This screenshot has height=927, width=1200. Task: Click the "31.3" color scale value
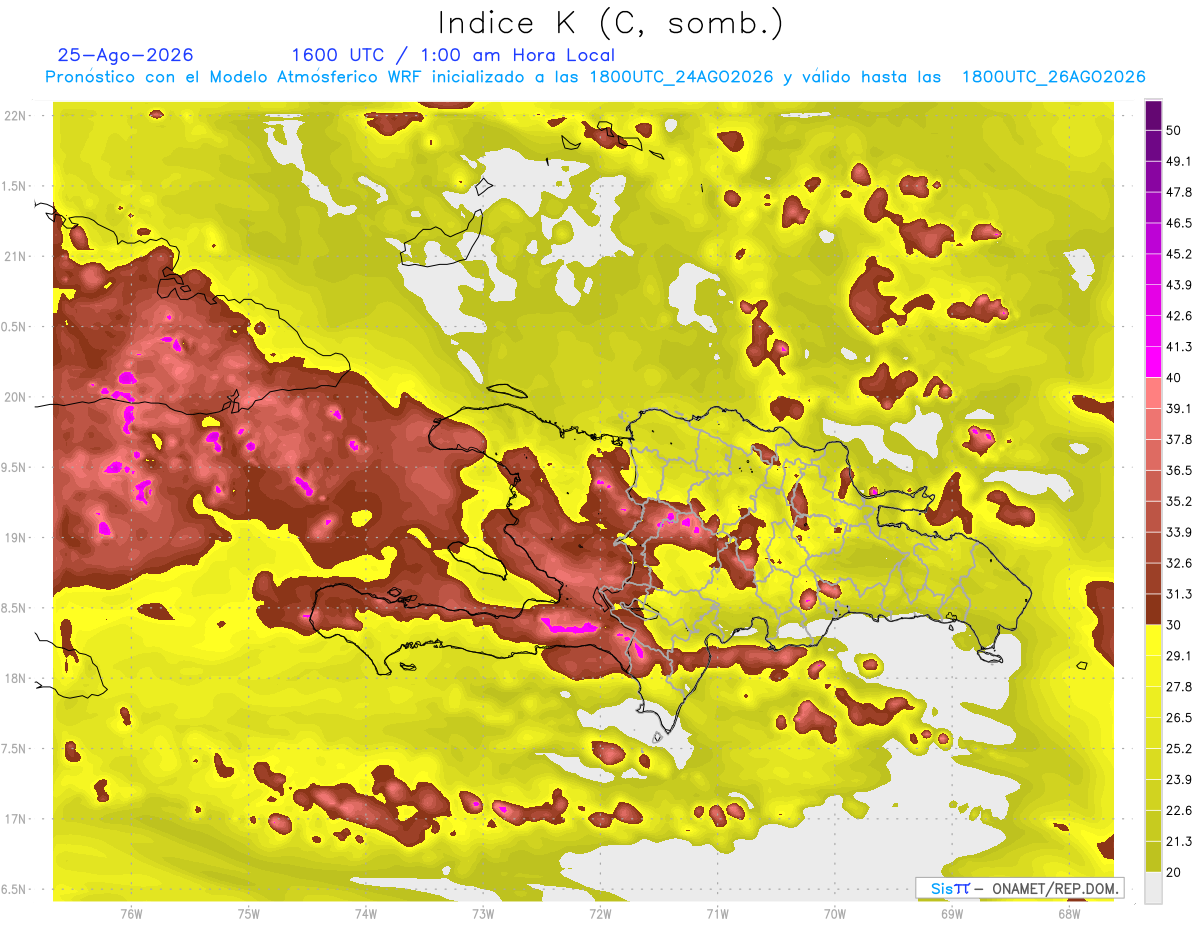pyautogui.click(x=1179, y=594)
